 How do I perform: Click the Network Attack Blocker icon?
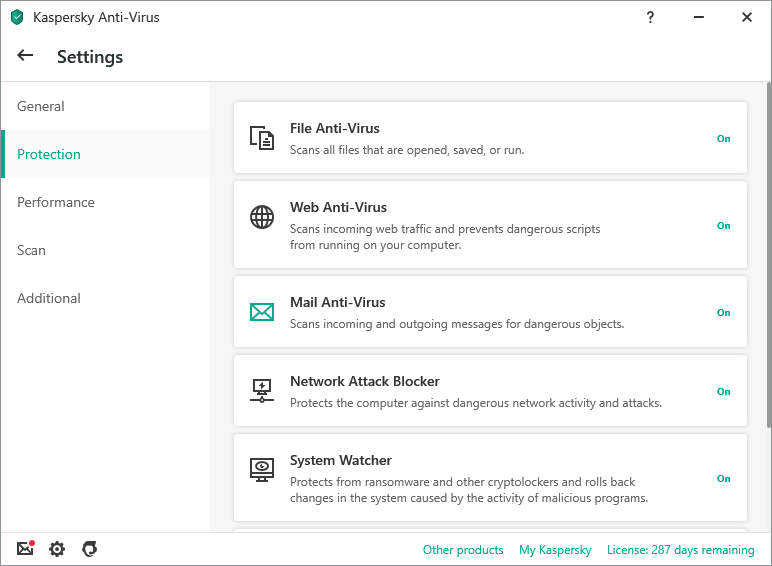point(261,391)
